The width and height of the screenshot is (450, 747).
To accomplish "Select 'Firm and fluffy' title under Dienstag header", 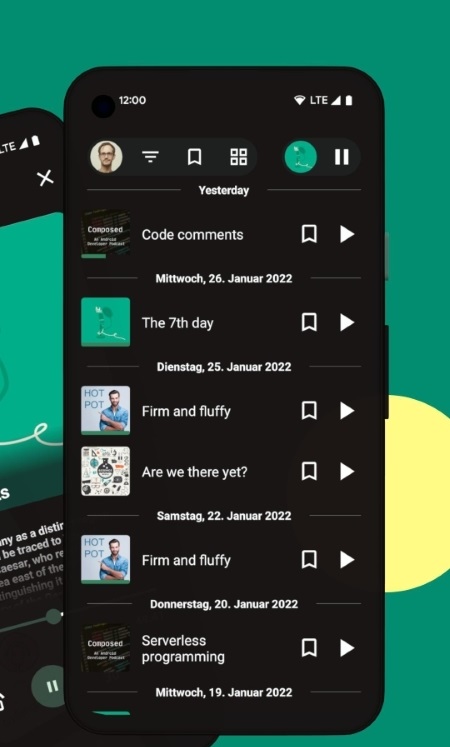I will pyautogui.click(x=186, y=411).
